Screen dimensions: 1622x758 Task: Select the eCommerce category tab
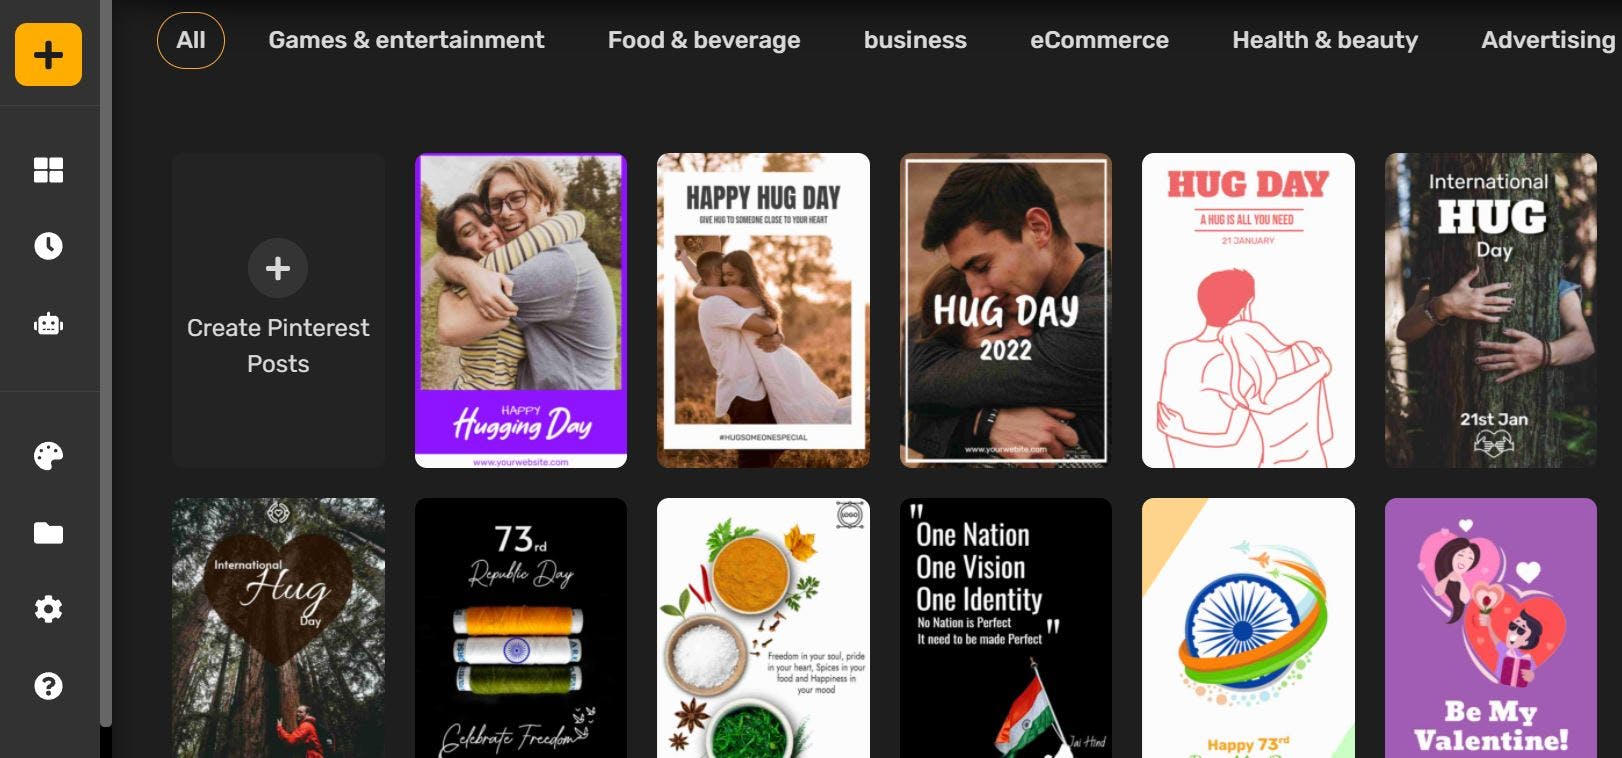(1099, 40)
